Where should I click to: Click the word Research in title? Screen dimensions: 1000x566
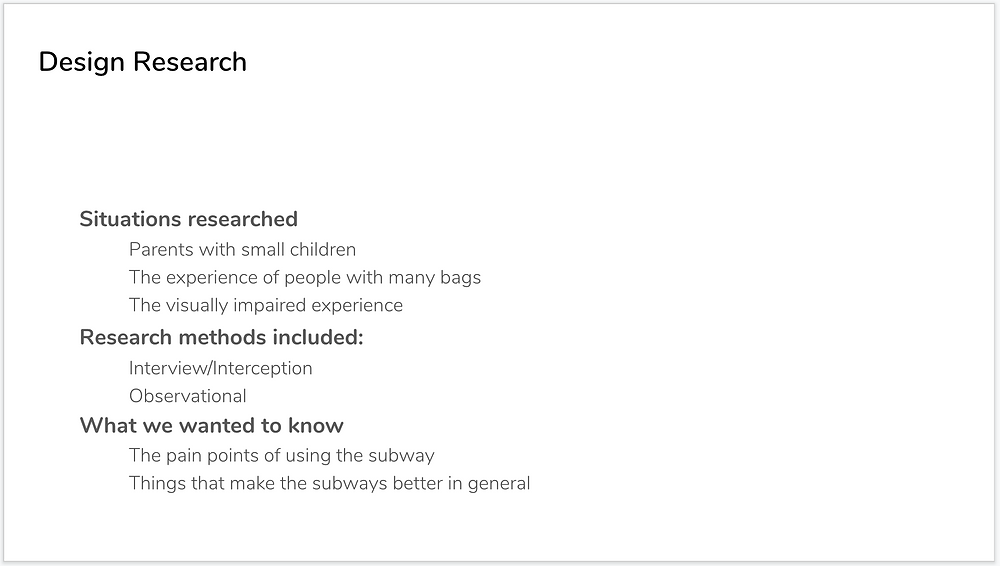[x=189, y=63]
